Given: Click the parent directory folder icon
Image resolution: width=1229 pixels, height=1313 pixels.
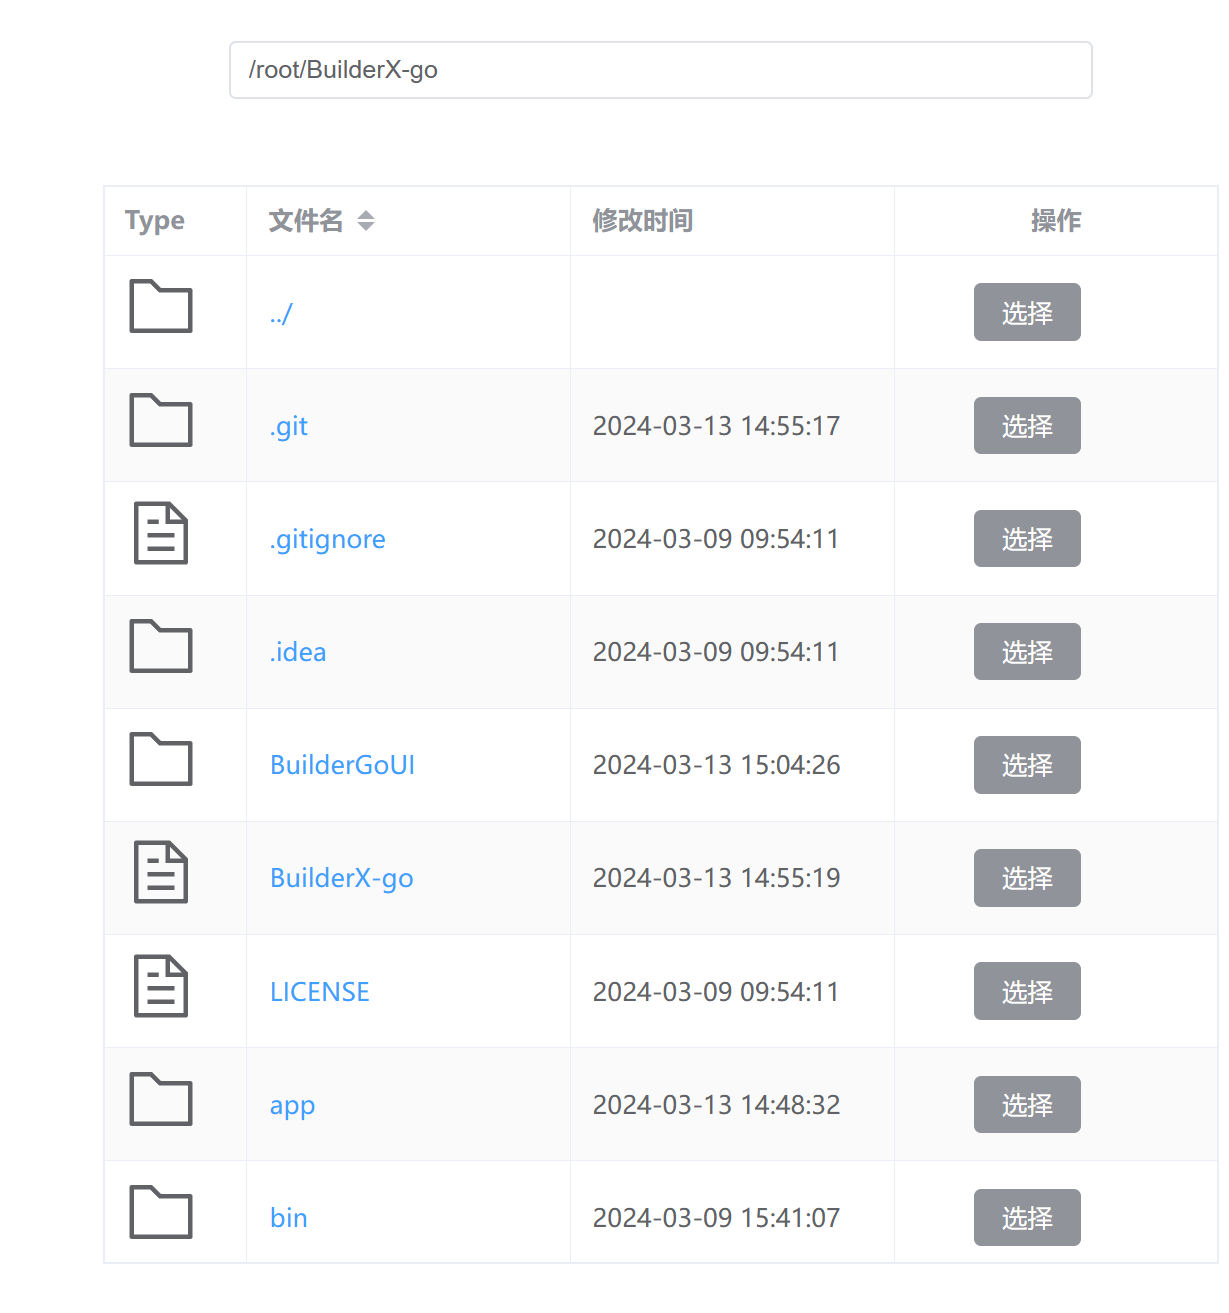Looking at the screenshot, I should click(x=161, y=306).
